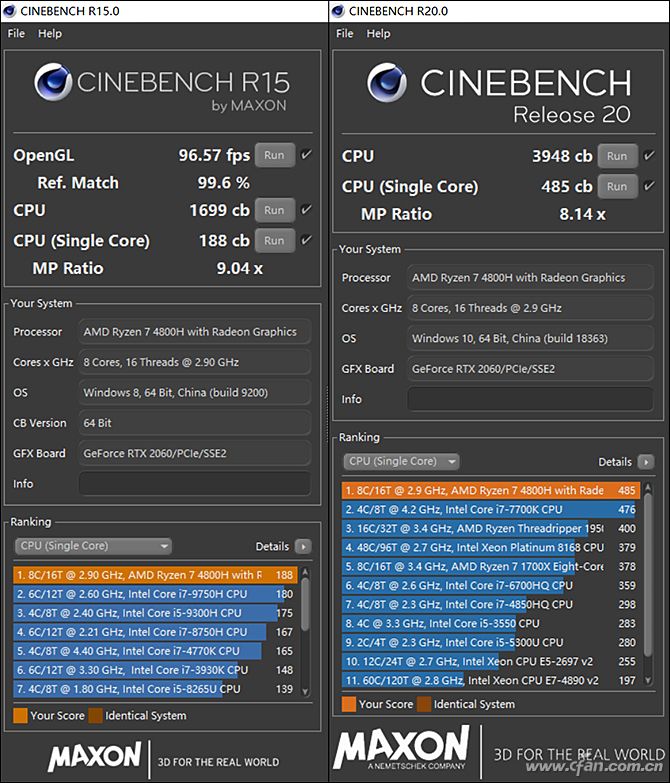Select the Intel Core i5-5300U ranking row
The height and width of the screenshot is (783, 670).
point(491,642)
